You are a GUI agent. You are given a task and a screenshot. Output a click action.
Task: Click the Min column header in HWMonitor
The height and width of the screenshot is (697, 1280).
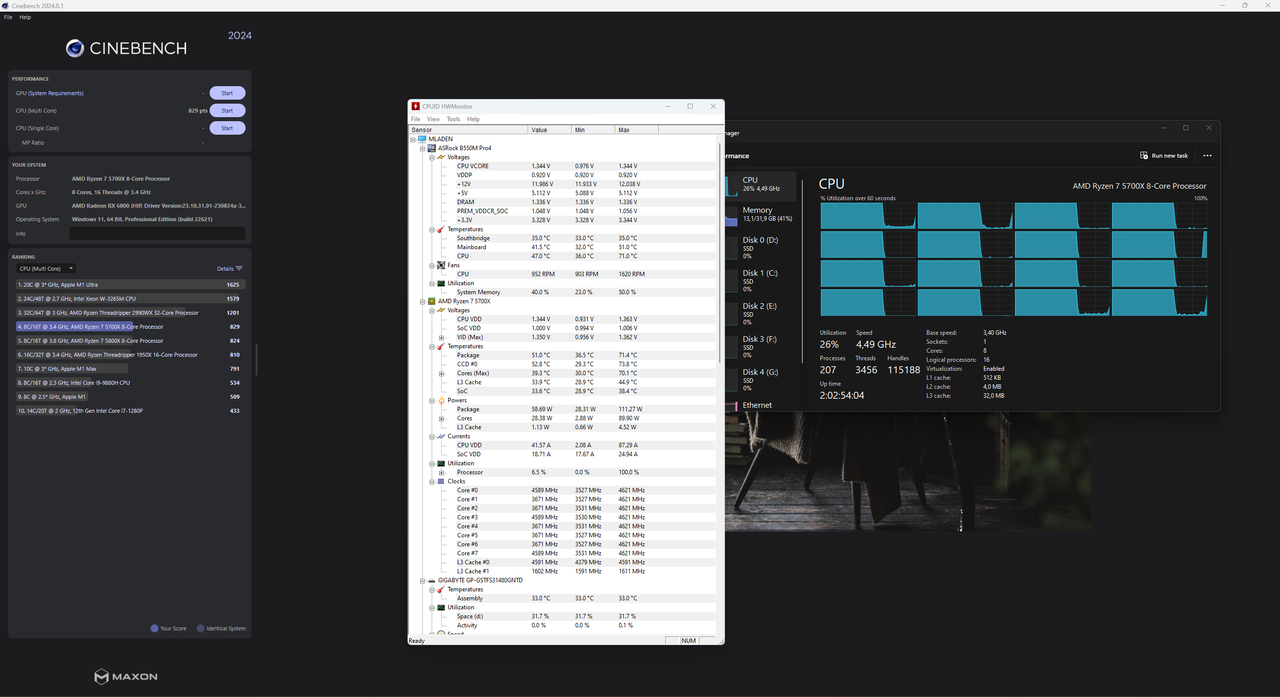click(594, 130)
